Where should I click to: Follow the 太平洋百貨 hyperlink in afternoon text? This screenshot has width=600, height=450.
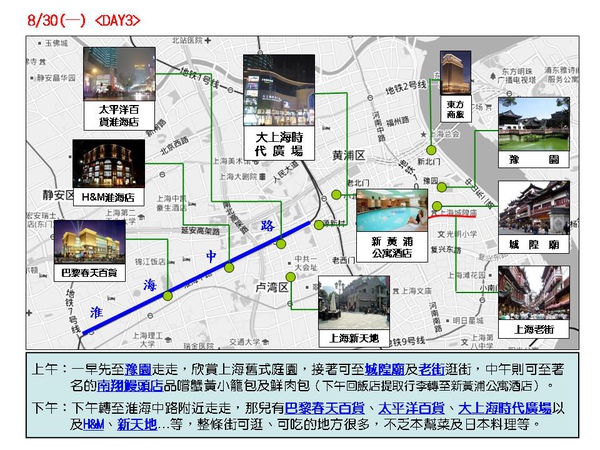click(x=411, y=408)
